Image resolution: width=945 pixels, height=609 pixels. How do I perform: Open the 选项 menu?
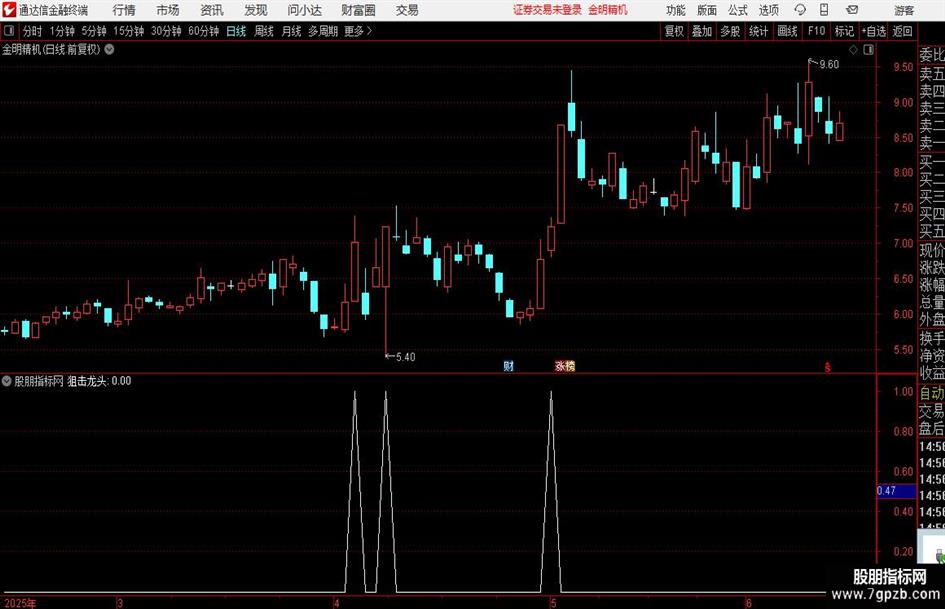[768, 10]
